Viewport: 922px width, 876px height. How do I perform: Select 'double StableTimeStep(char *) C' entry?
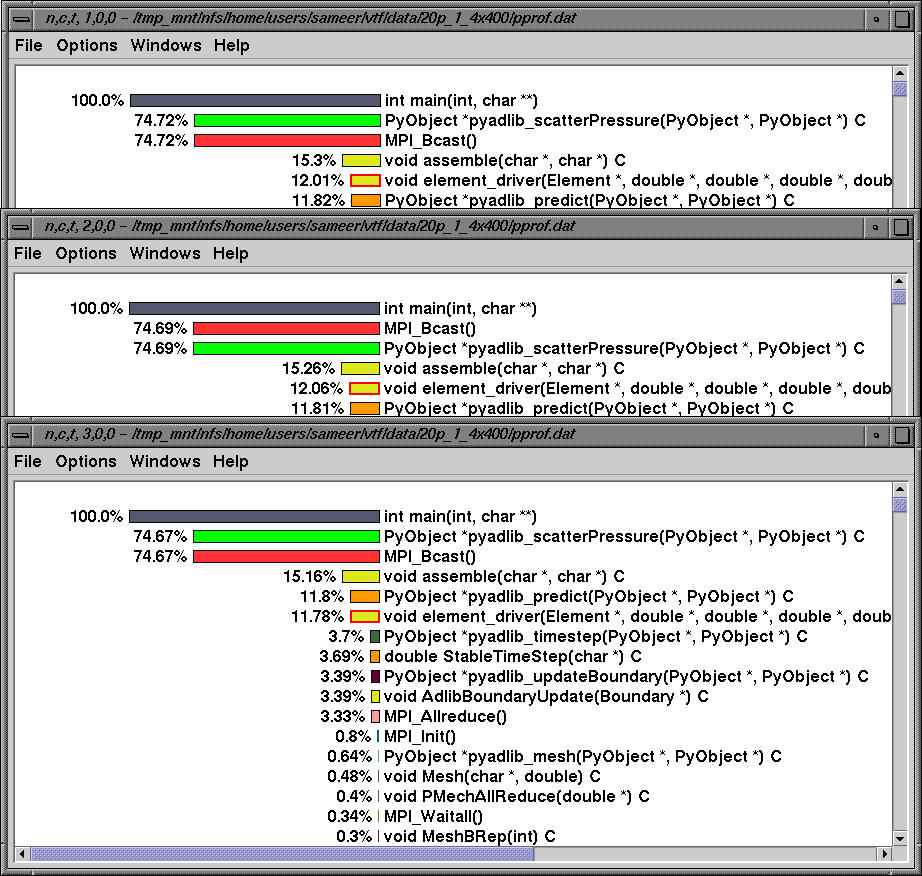[513, 657]
